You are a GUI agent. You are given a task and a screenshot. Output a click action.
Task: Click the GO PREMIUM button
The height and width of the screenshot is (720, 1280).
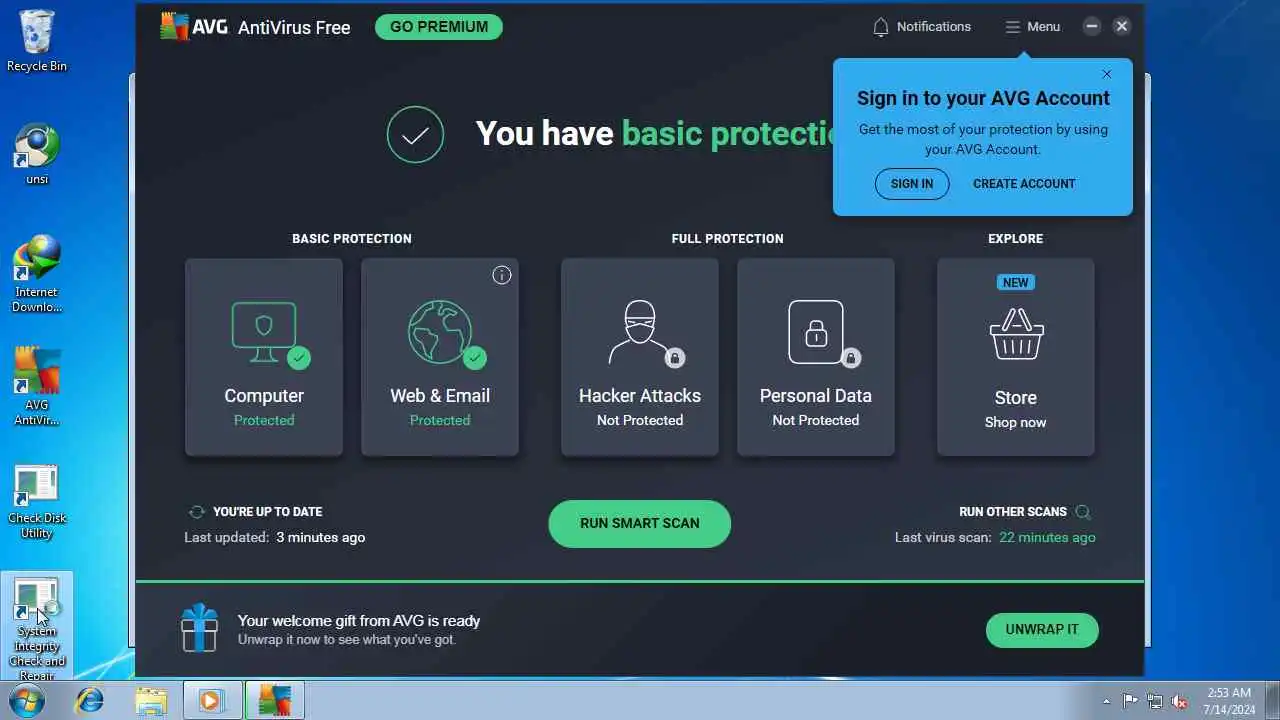[439, 27]
